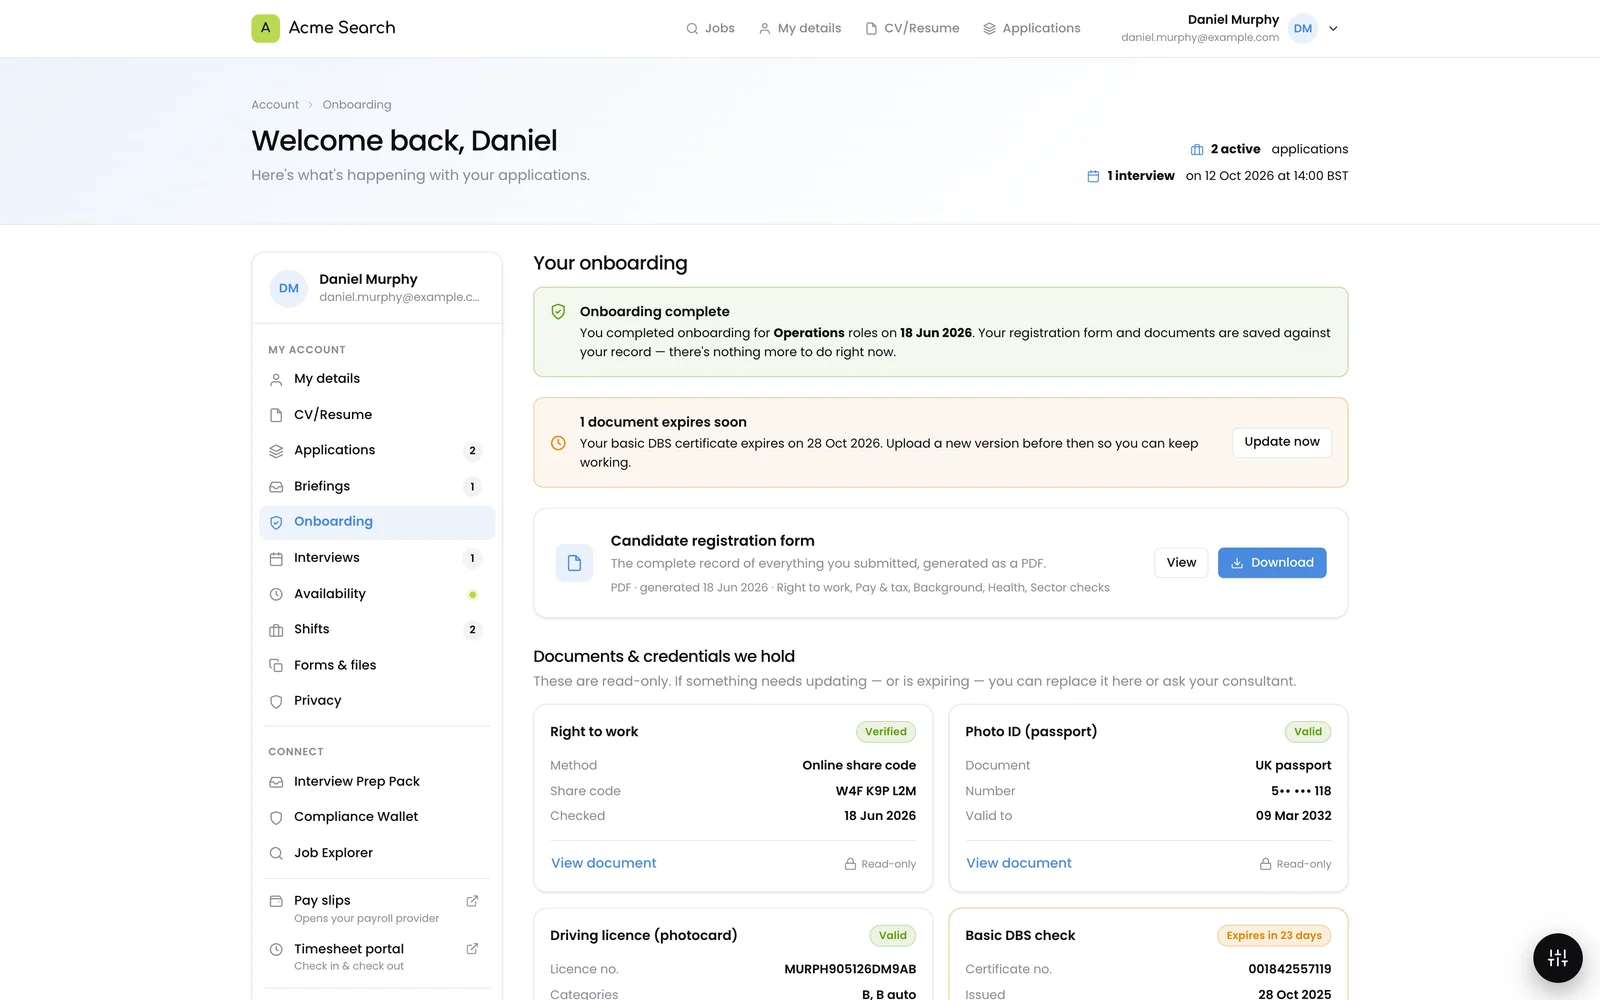
Task: Open Availability in the sidebar
Action: pyautogui.click(x=377, y=594)
